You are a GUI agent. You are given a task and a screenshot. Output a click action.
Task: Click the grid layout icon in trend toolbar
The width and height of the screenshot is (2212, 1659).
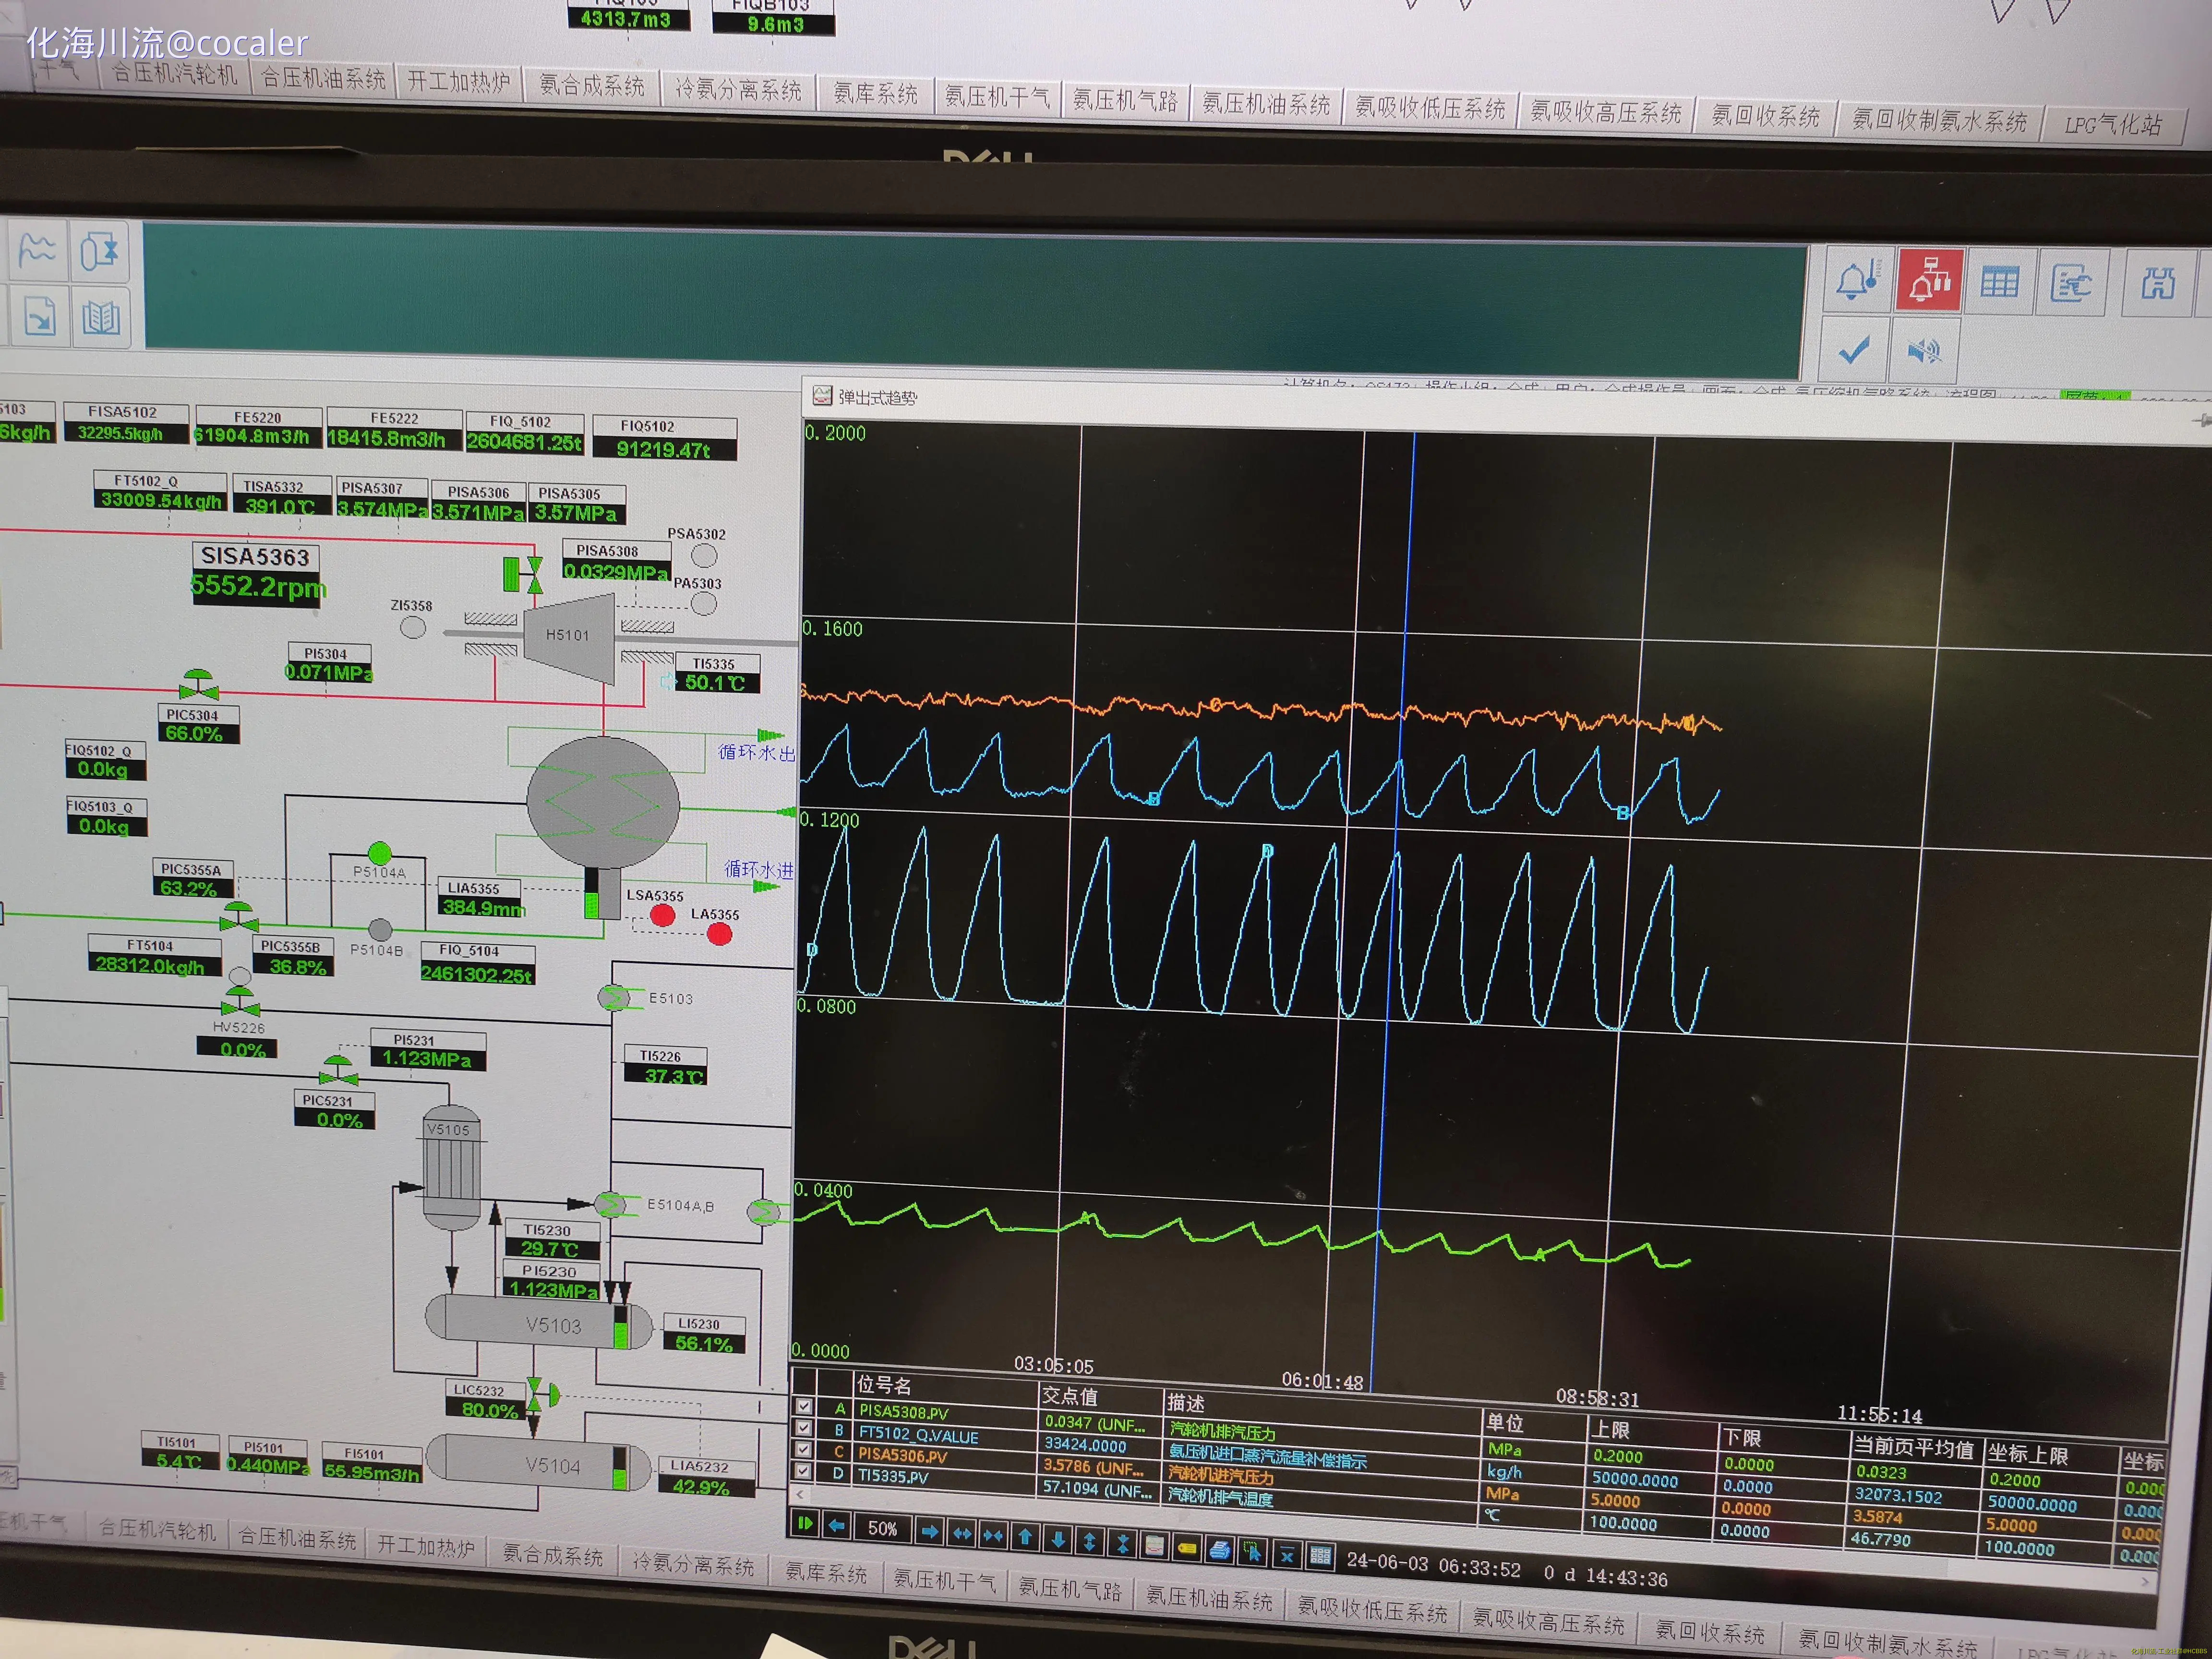[x=1320, y=1555]
